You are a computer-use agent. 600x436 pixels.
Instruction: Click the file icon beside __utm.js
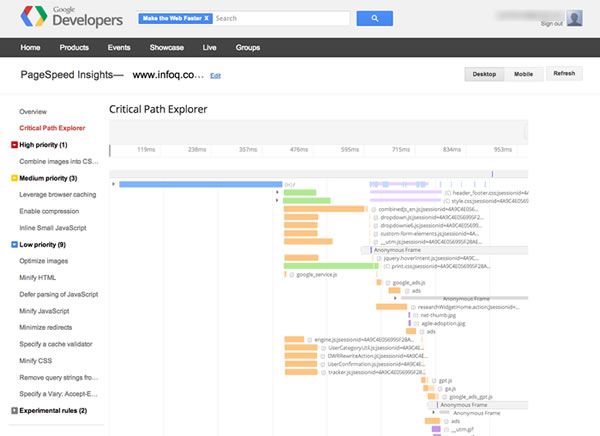point(376,242)
